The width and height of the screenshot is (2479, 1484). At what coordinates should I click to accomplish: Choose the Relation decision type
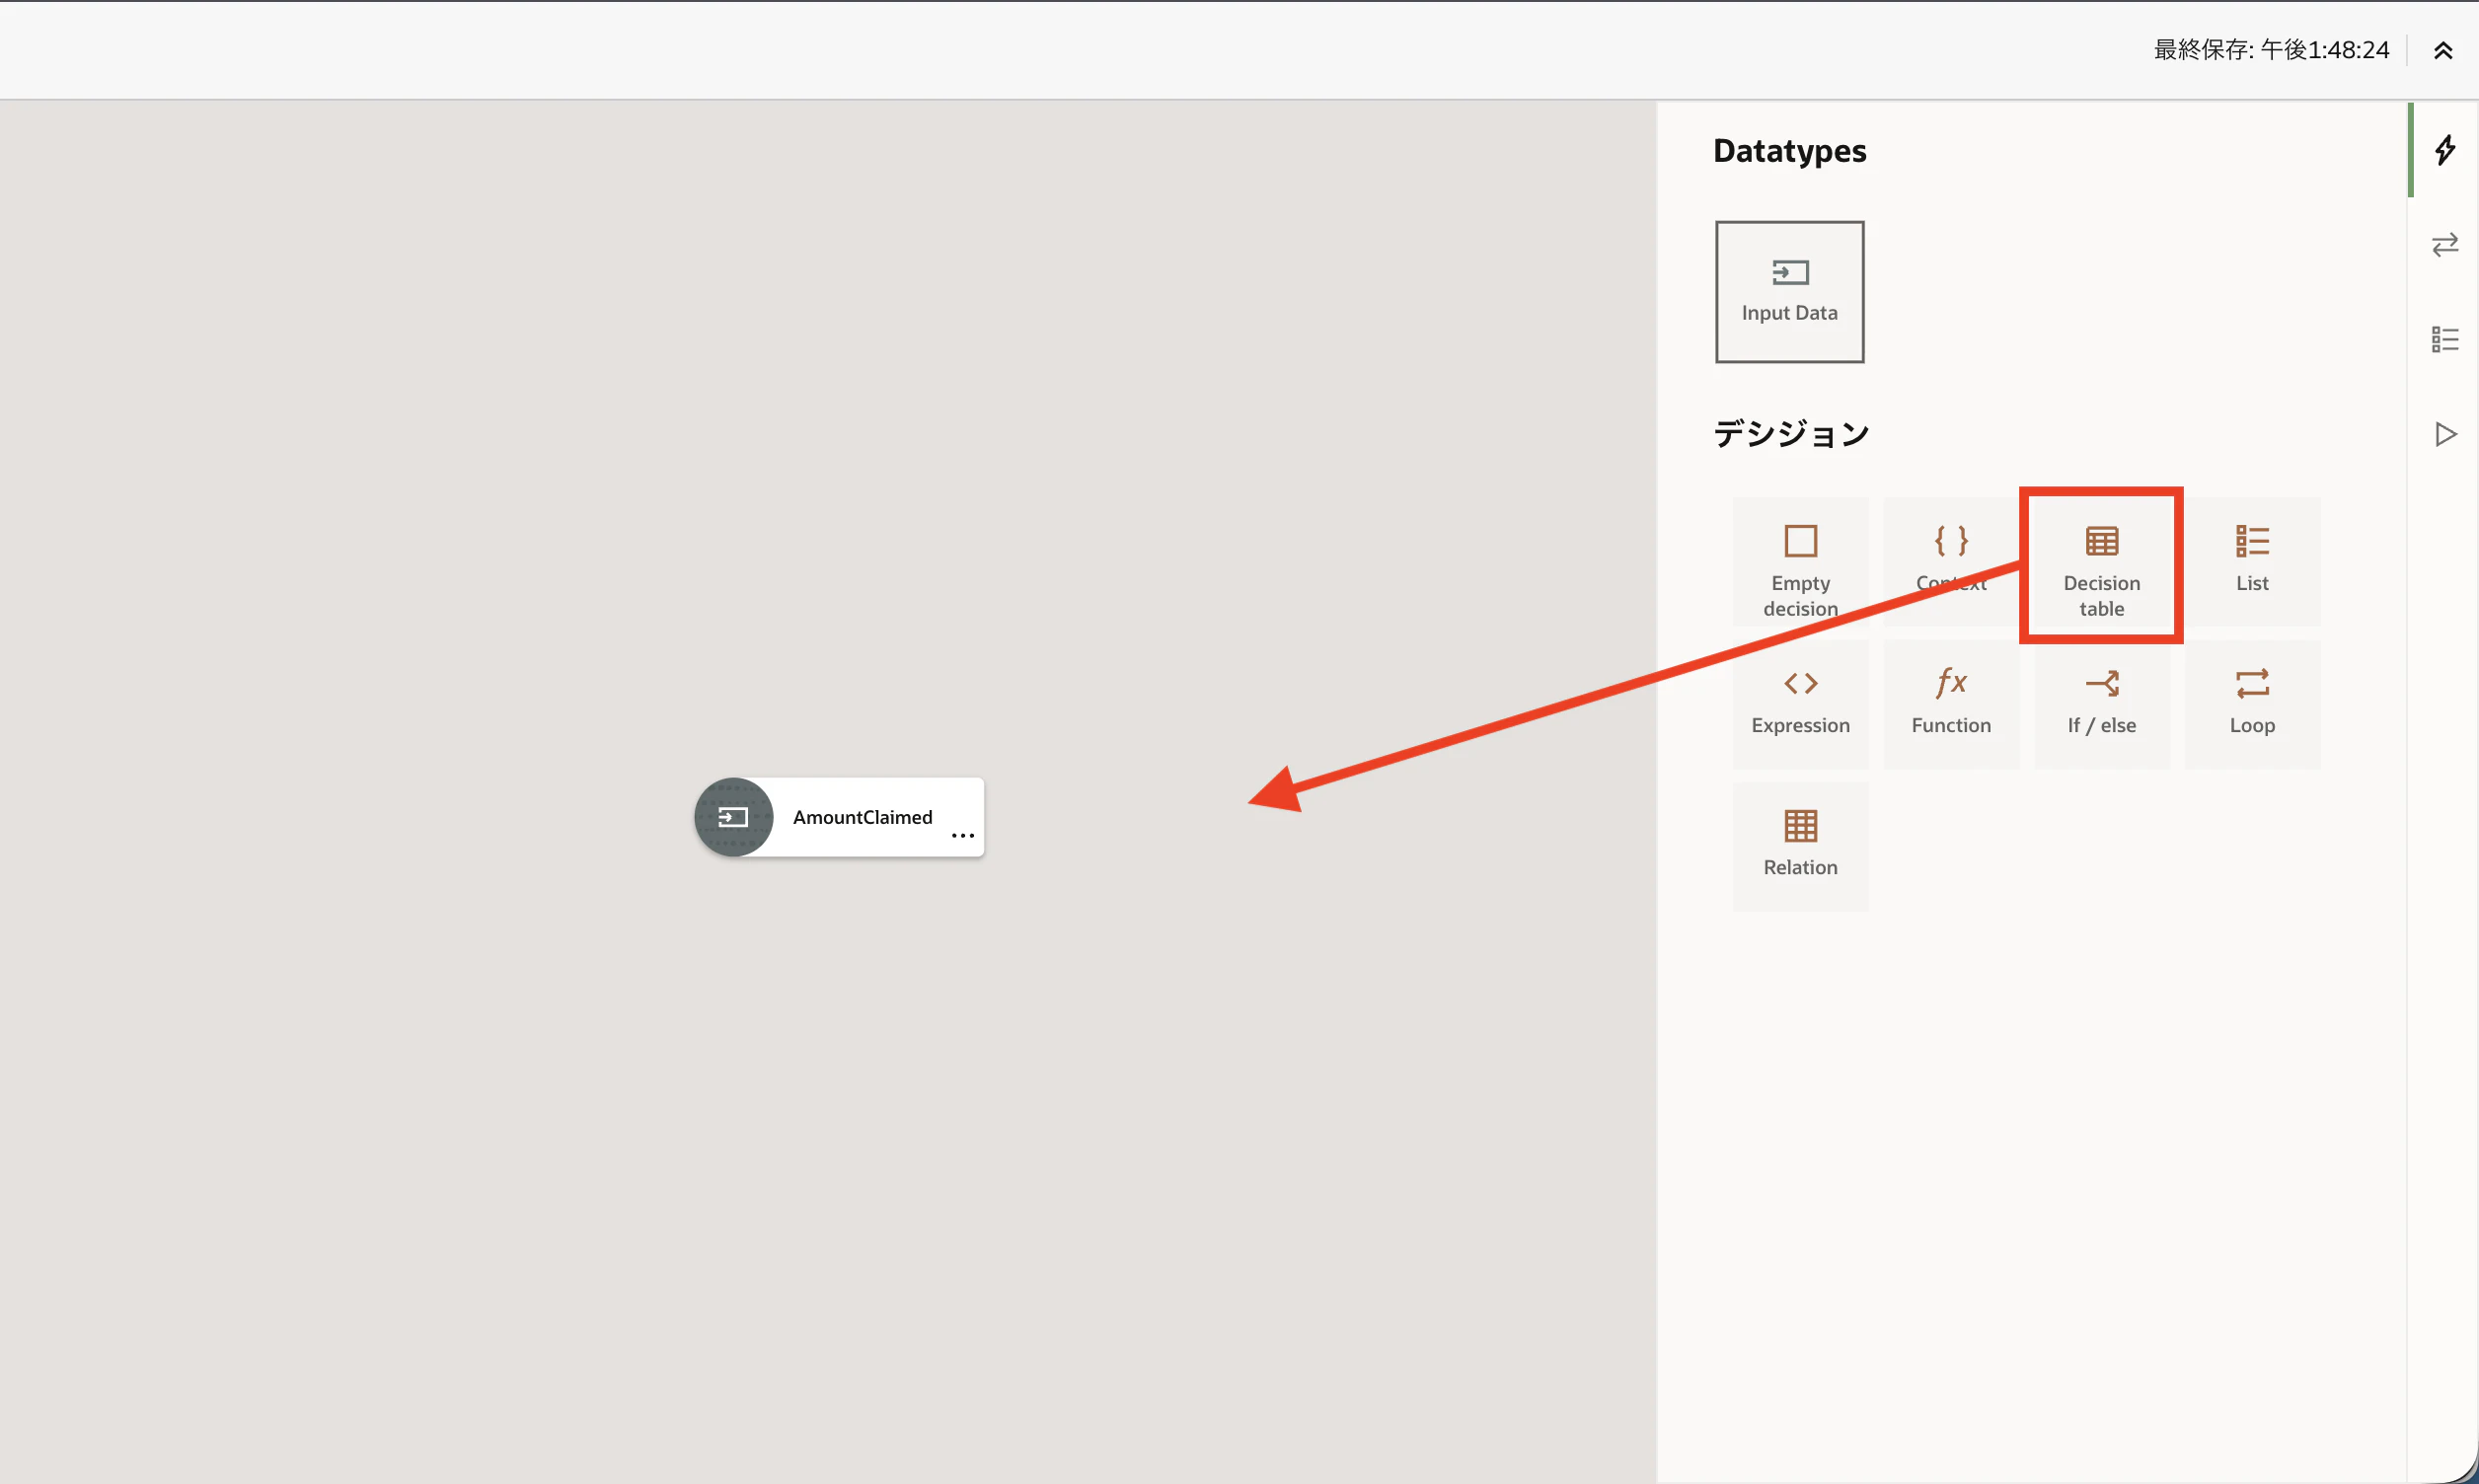coord(1800,847)
